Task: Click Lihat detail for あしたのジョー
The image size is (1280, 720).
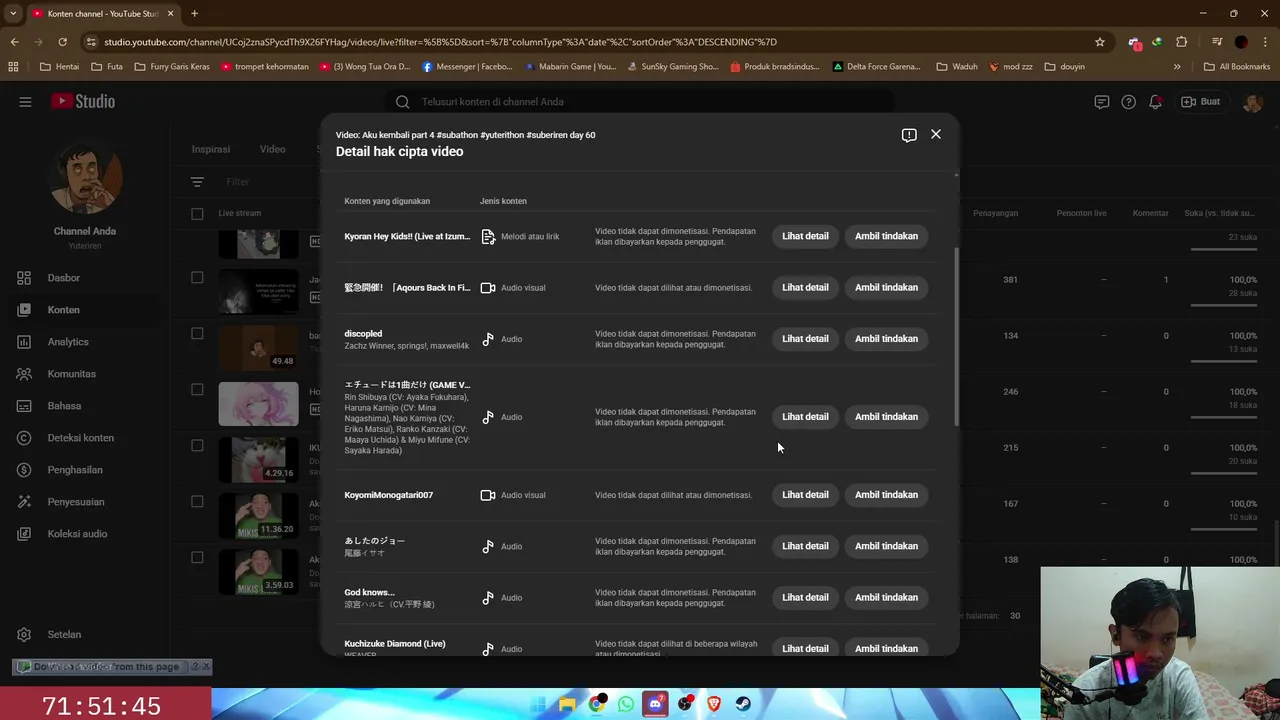Action: (805, 546)
